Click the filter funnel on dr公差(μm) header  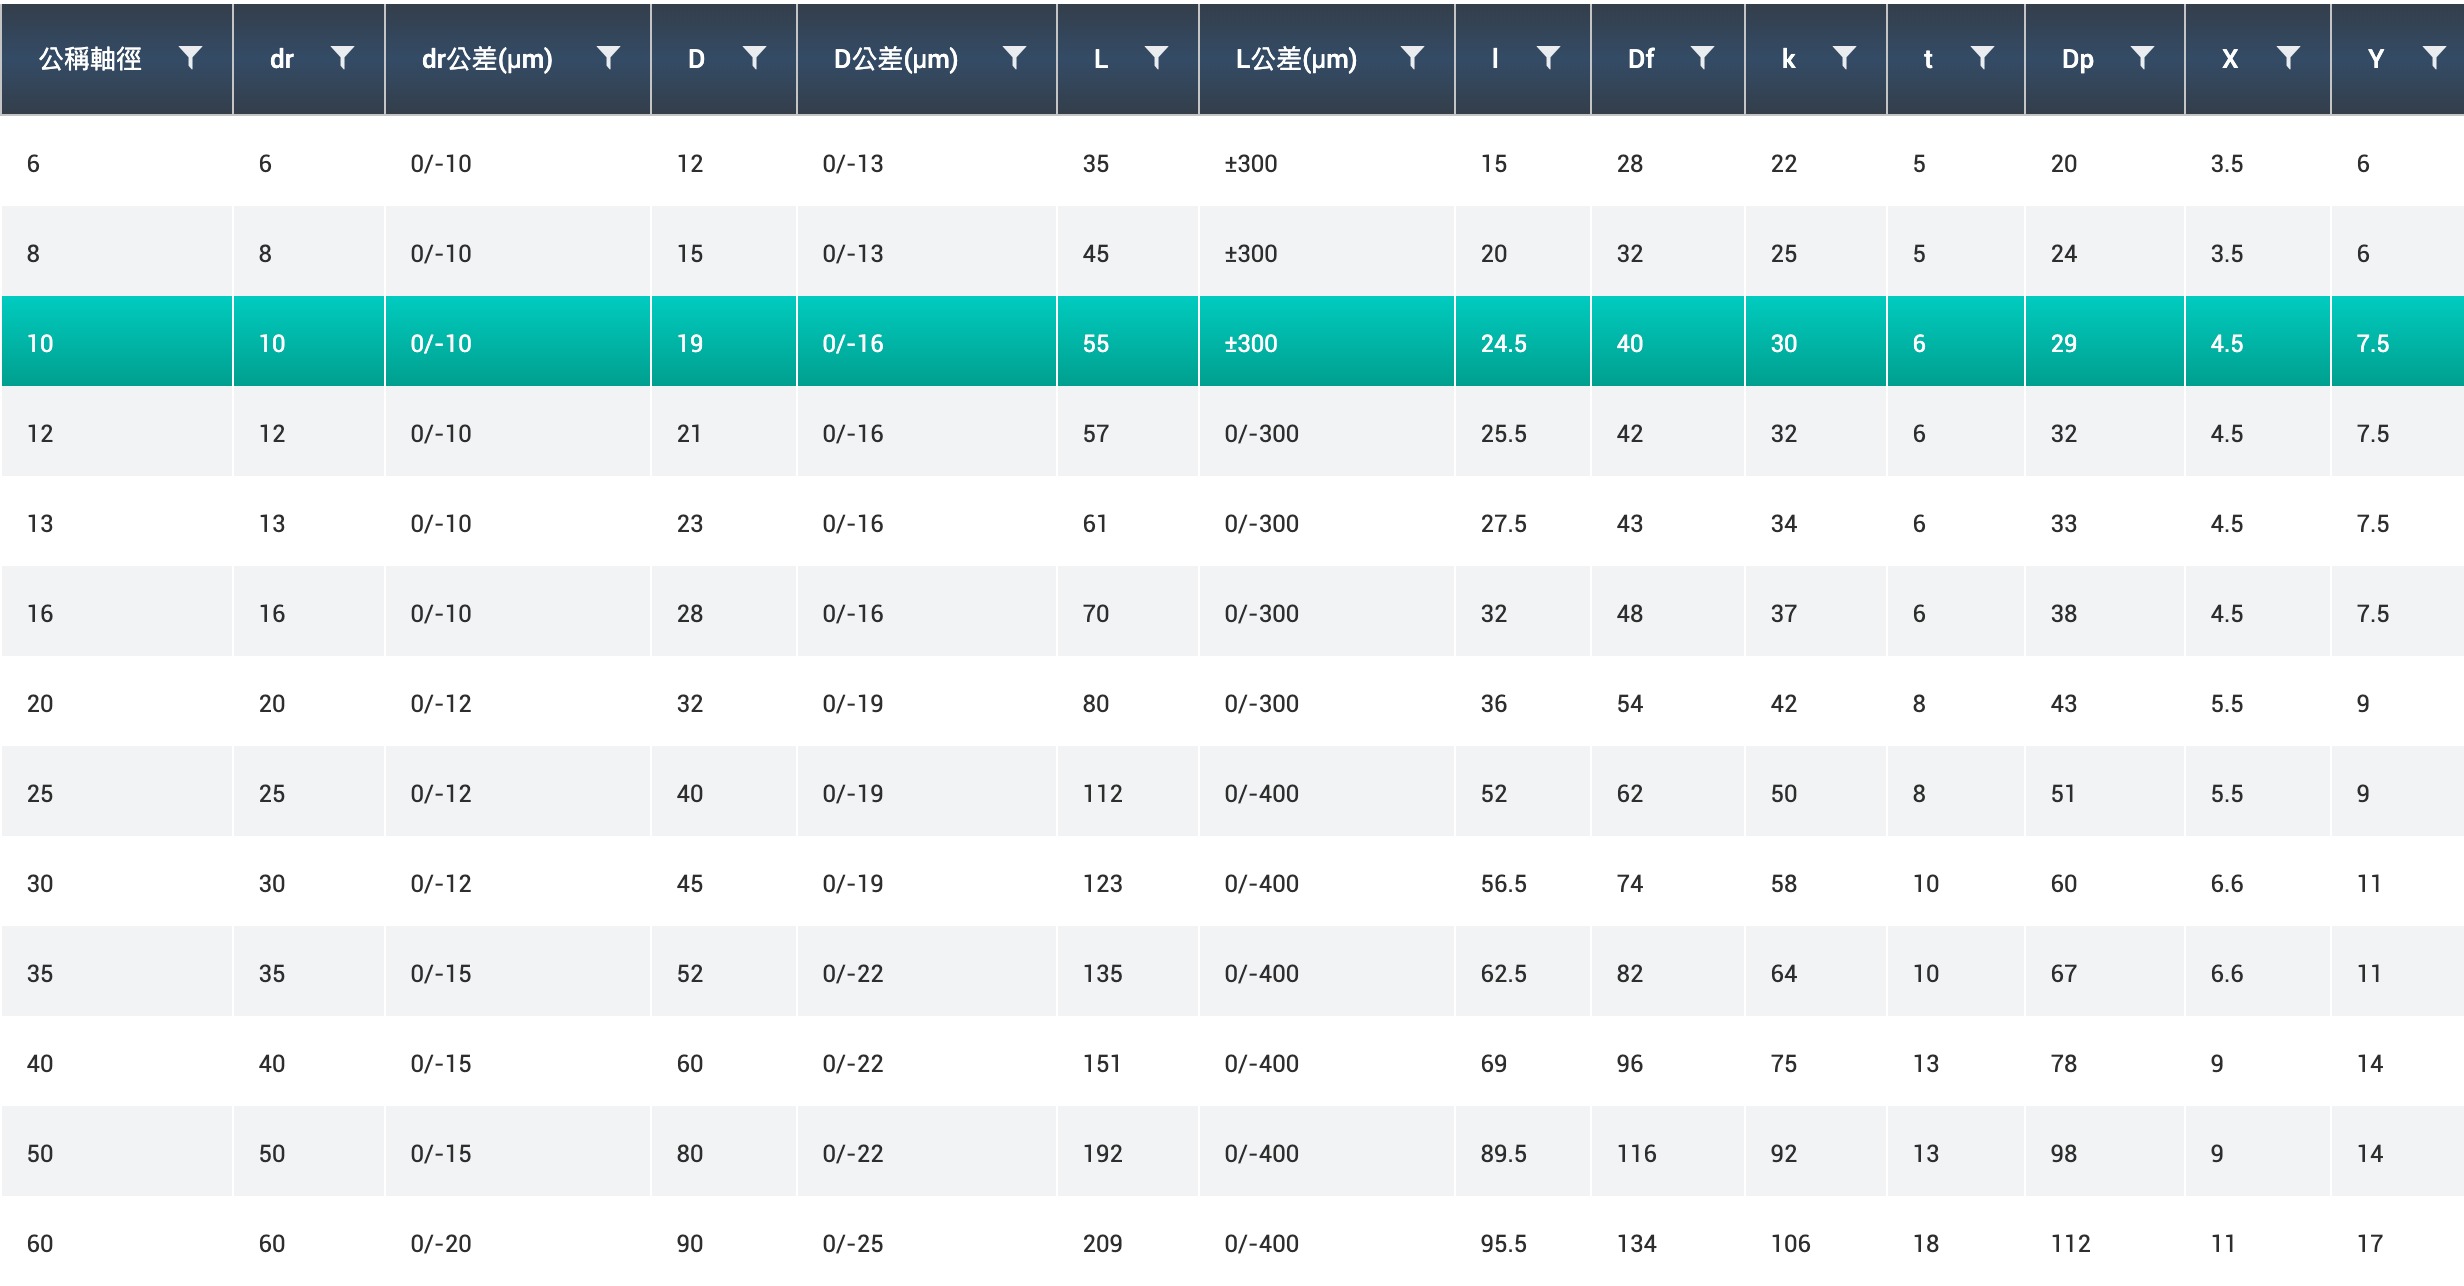pos(608,58)
